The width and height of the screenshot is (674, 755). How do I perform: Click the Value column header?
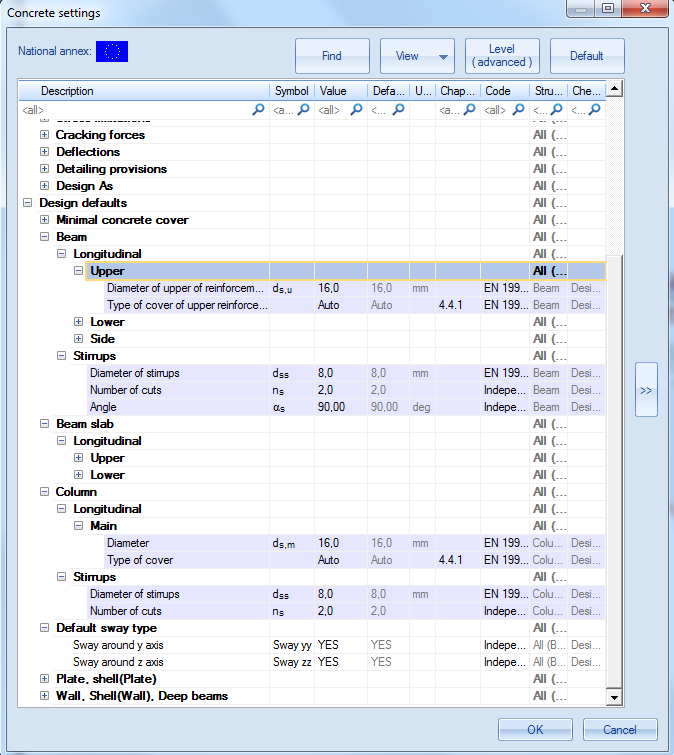point(341,91)
